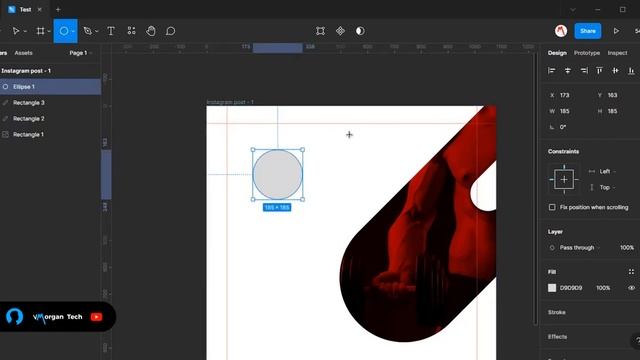Viewport: 640px width, 360px height.
Task: Open the Resources tool
Action: [x=131, y=31]
